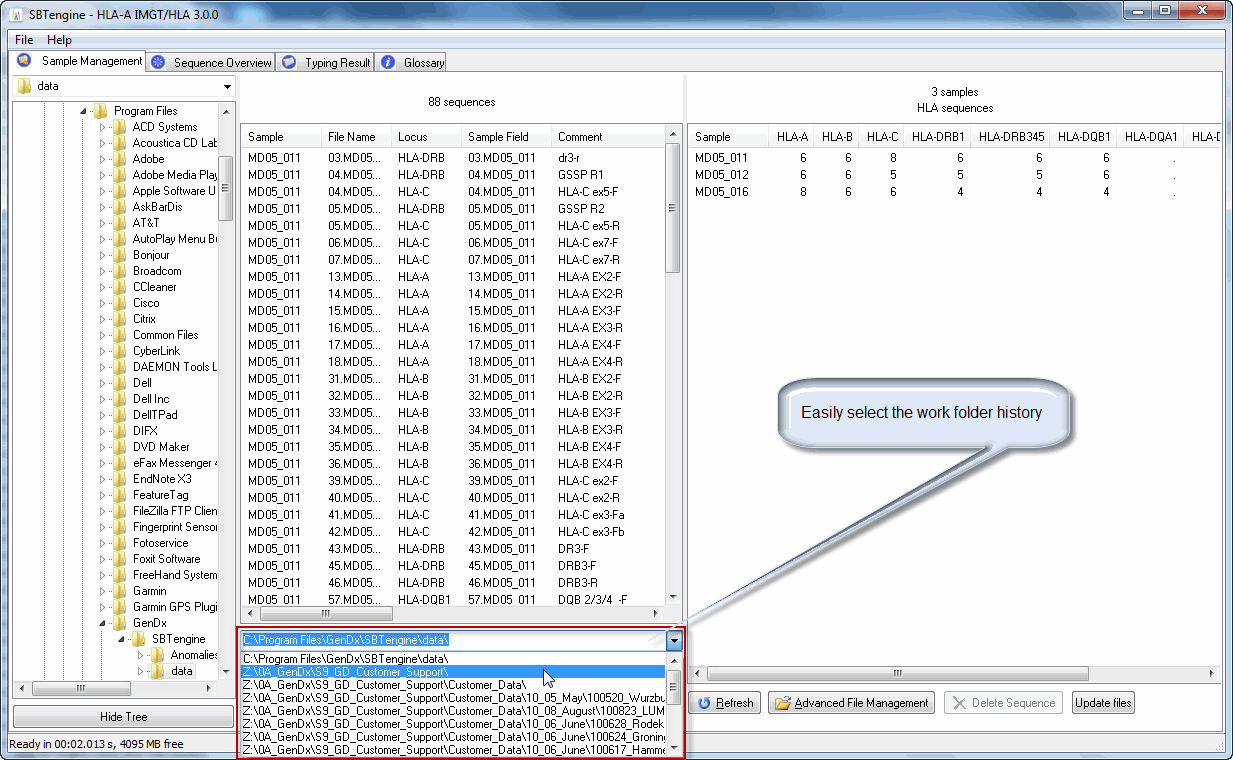Click the Locus column header
Image resolution: width=1233 pixels, height=760 pixels.
[427, 137]
